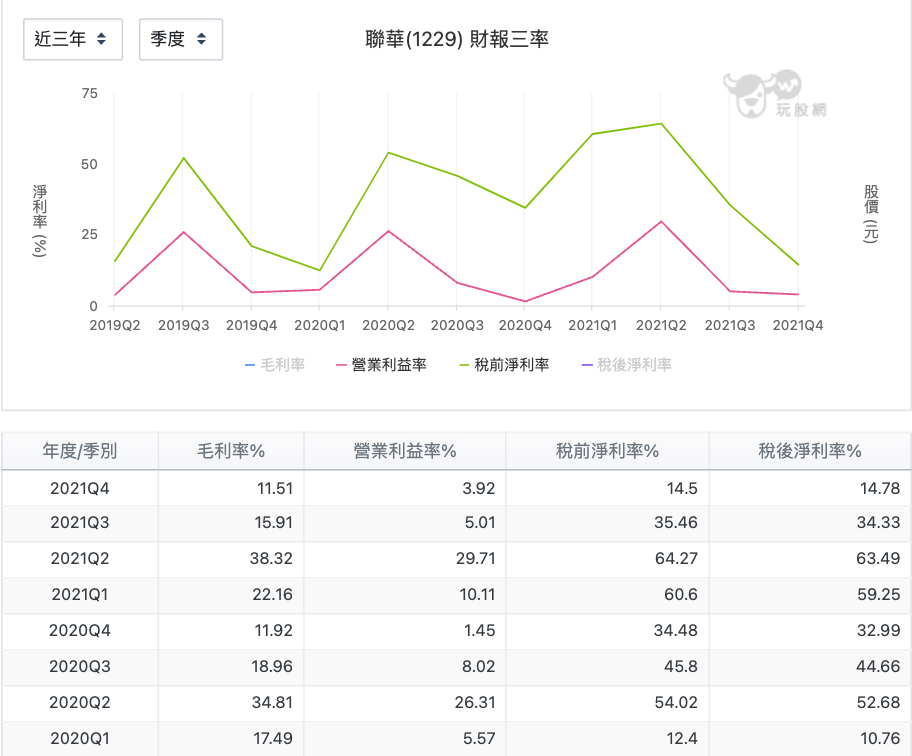Click the 2021Q3 label on the x-axis
The image size is (912, 756).
pos(729,325)
